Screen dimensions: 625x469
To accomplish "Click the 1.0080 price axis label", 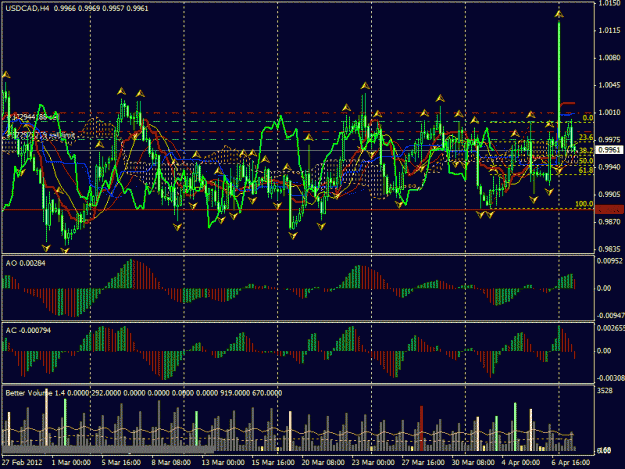I will pyautogui.click(x=610, y=58).
